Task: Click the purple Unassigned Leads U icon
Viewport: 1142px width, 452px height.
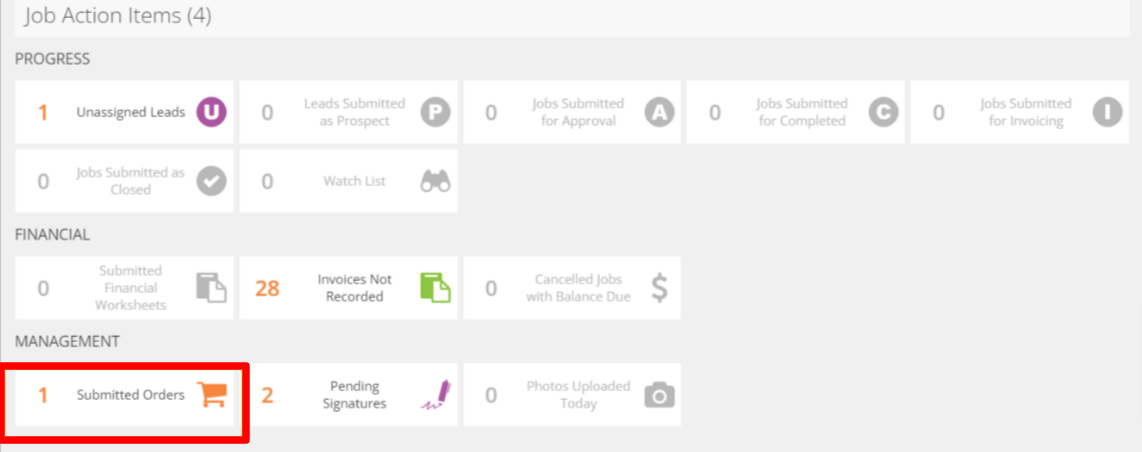Action: (211, 113)
